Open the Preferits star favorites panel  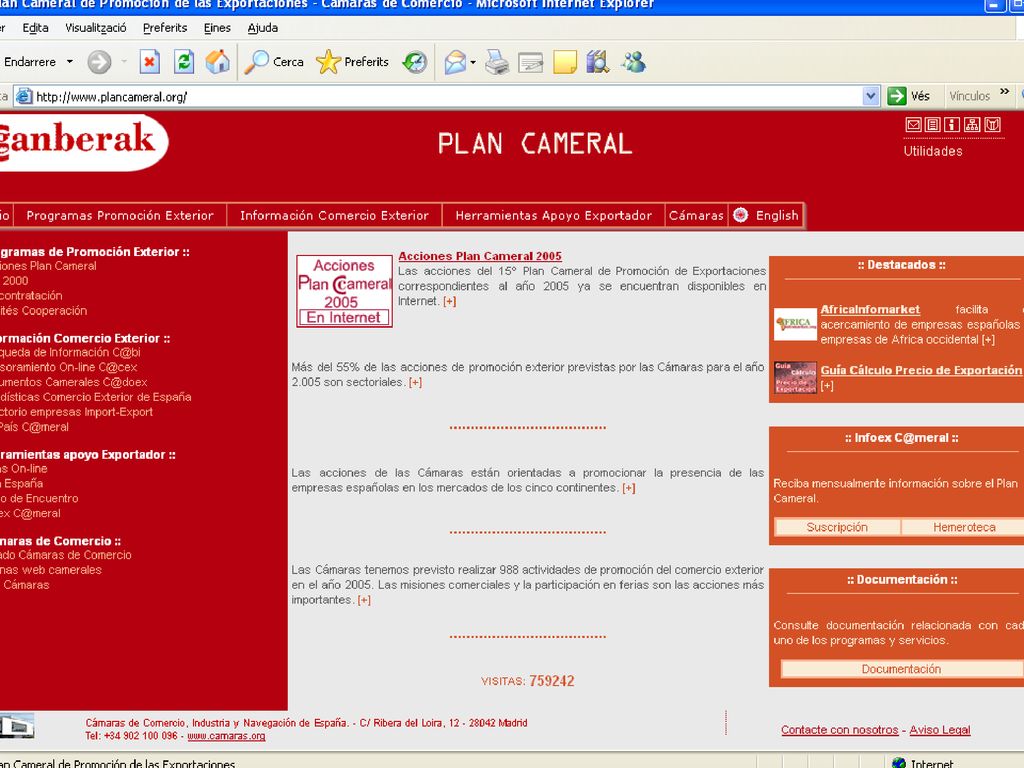point(352,62)
